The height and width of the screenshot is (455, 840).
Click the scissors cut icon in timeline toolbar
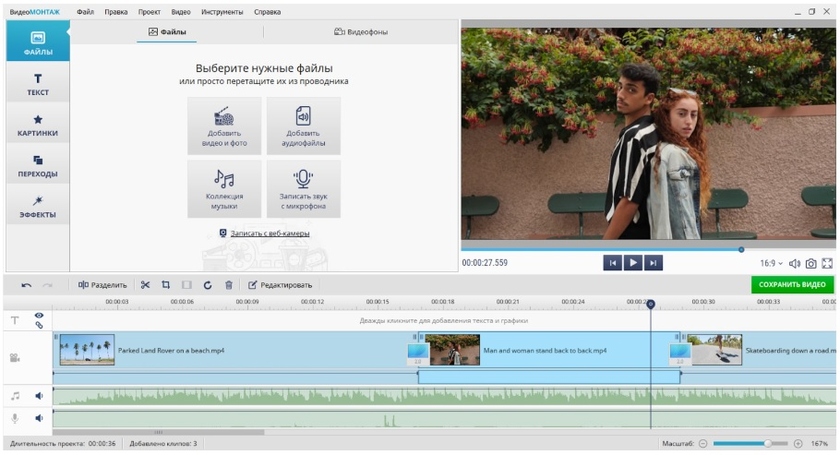(145, 285)
